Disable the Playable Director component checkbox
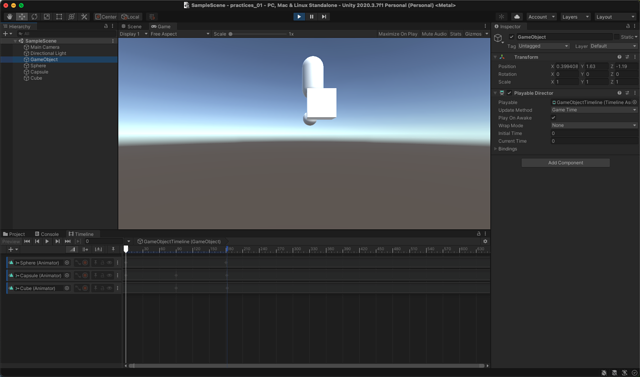This screenshot has width=640, height=377. click(x=509, y=93)
